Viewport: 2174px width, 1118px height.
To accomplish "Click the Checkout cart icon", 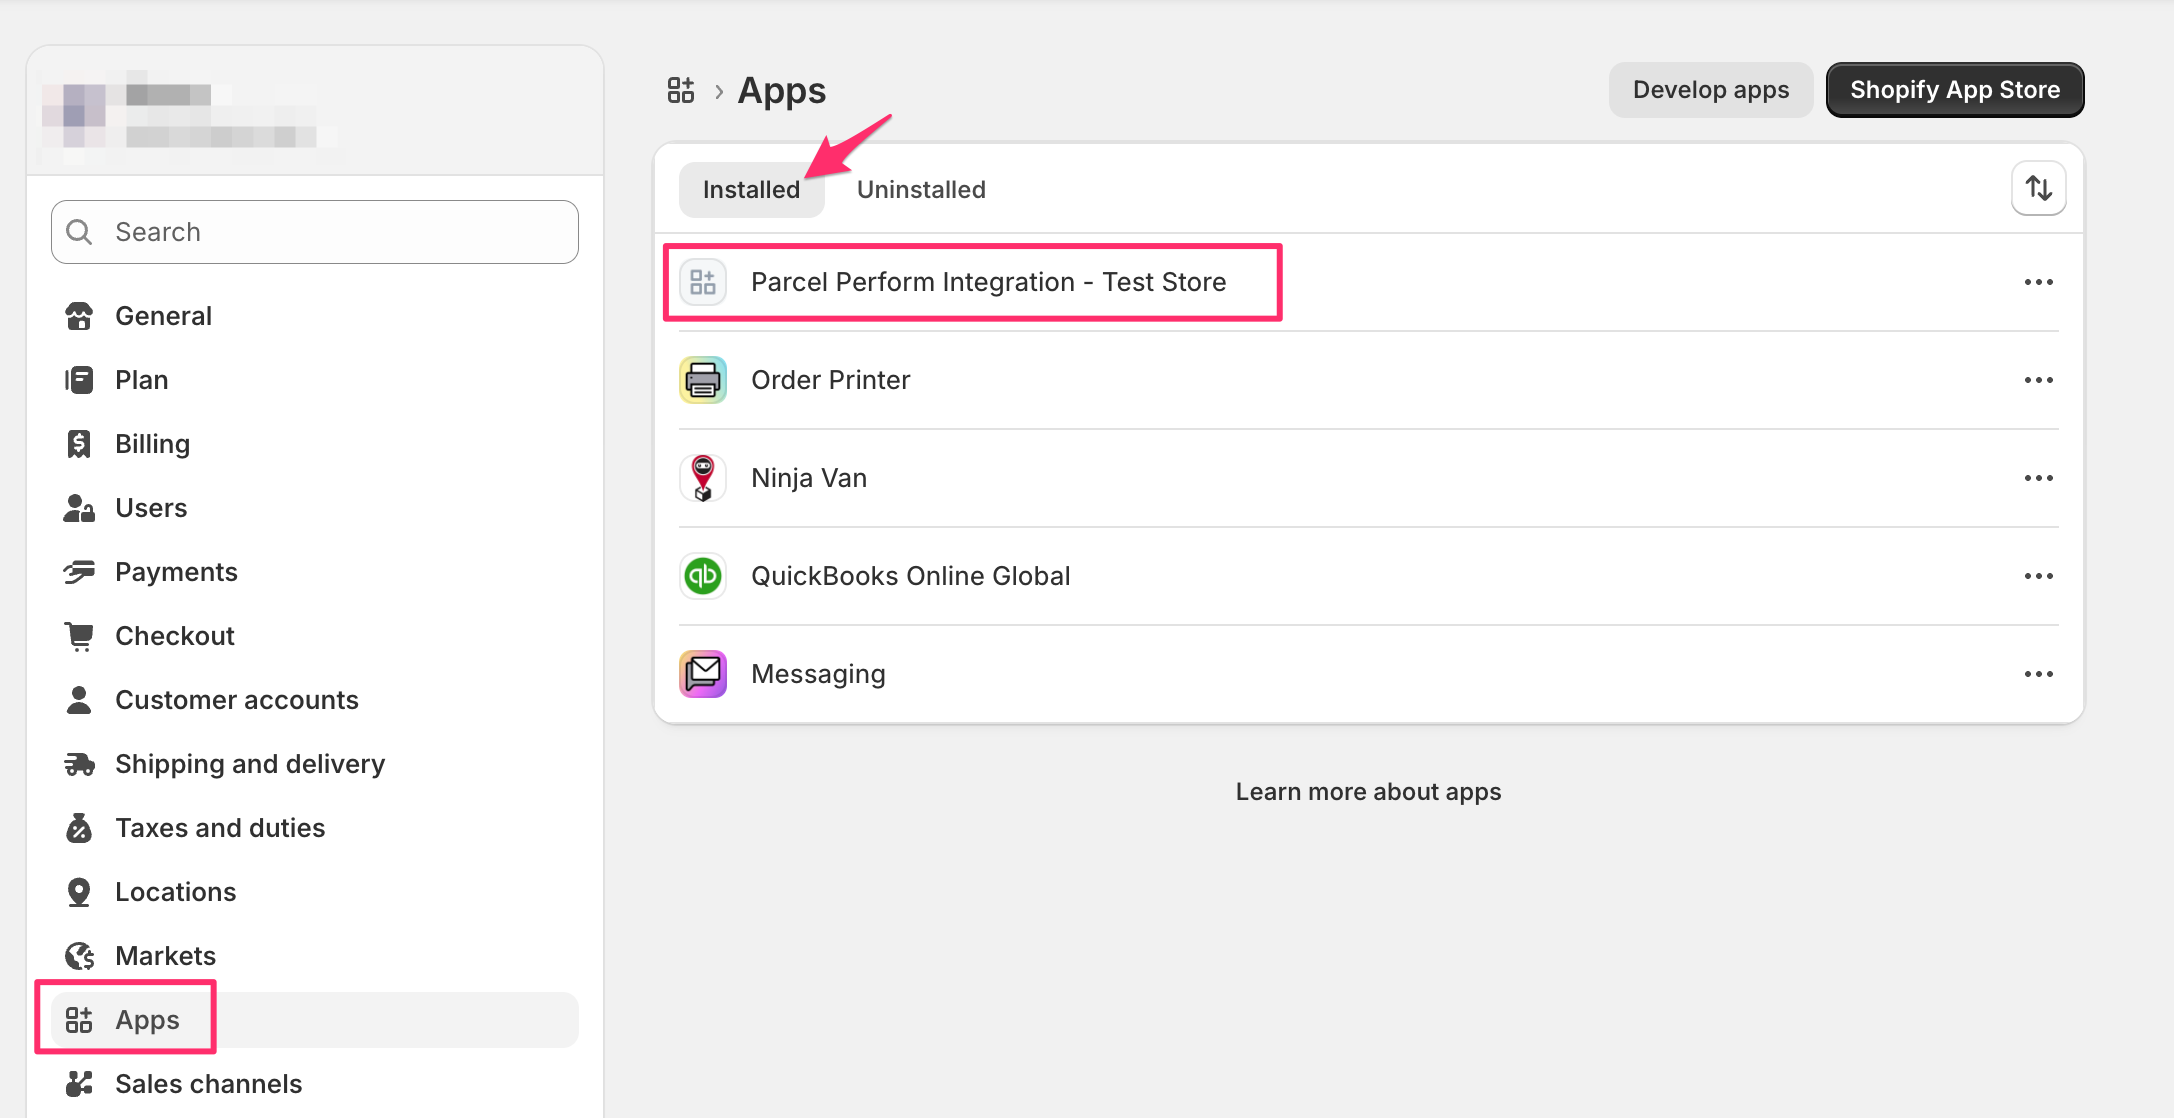I will tap(79, 636).
